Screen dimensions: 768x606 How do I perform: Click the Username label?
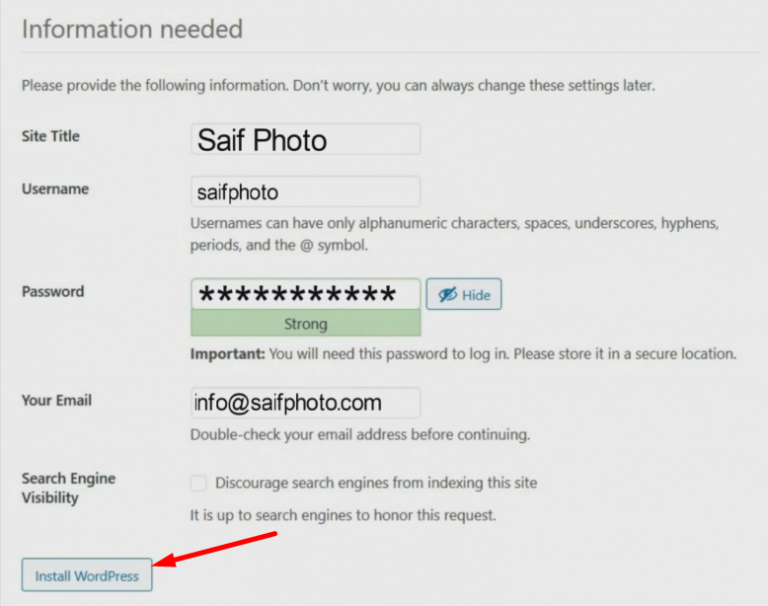(55, 189)
